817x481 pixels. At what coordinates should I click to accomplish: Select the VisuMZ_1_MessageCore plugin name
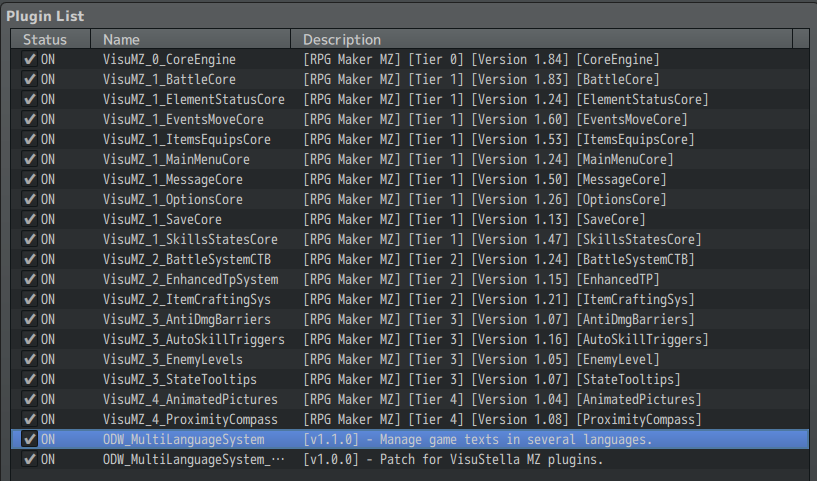pyautogui.click(x=173, y=179)
